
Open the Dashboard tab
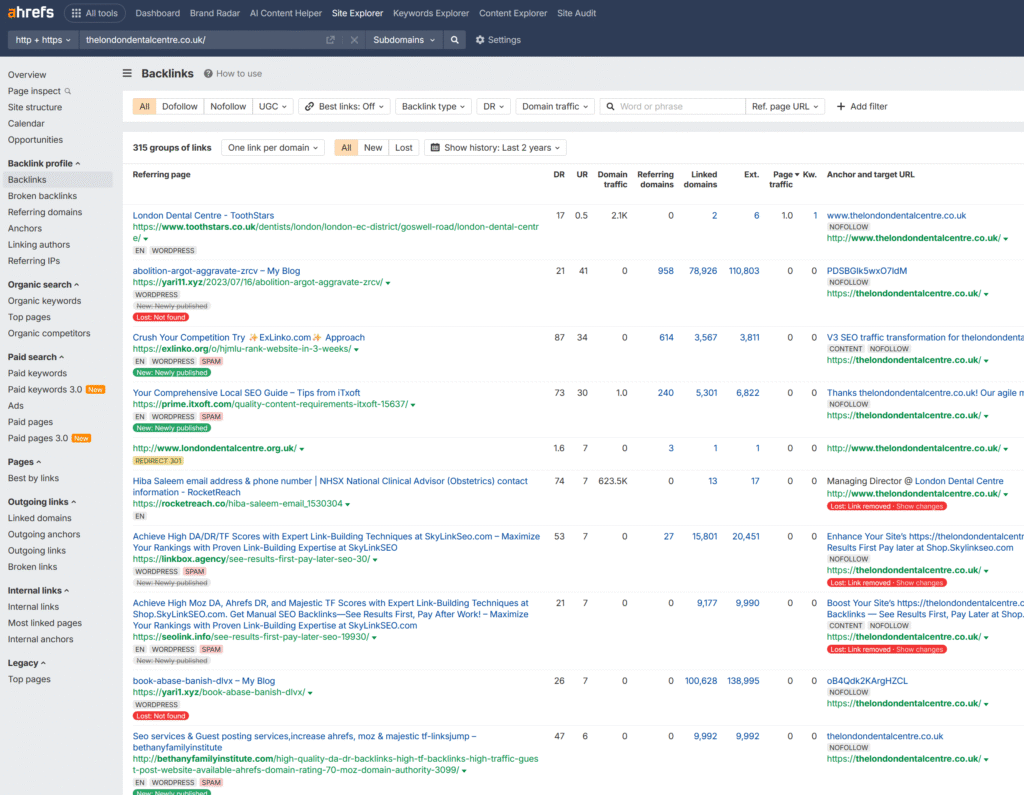click(157, 13)
